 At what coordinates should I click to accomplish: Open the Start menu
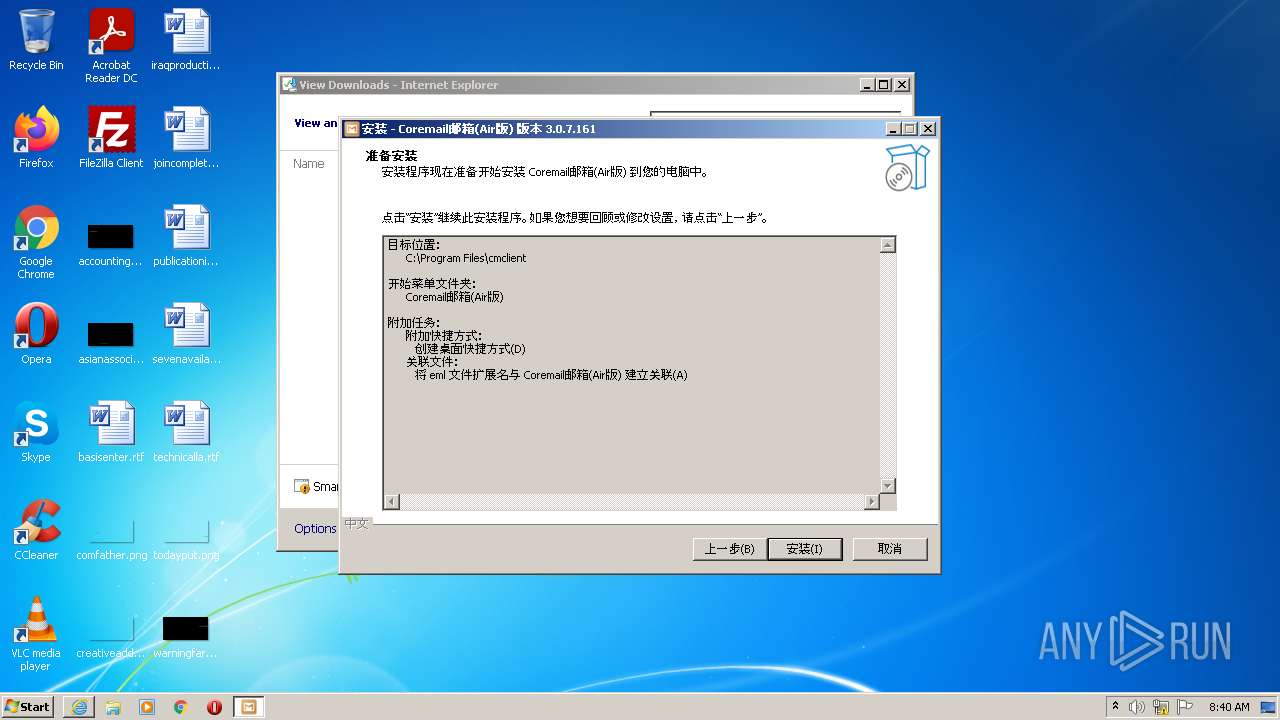tap(28, 707)
